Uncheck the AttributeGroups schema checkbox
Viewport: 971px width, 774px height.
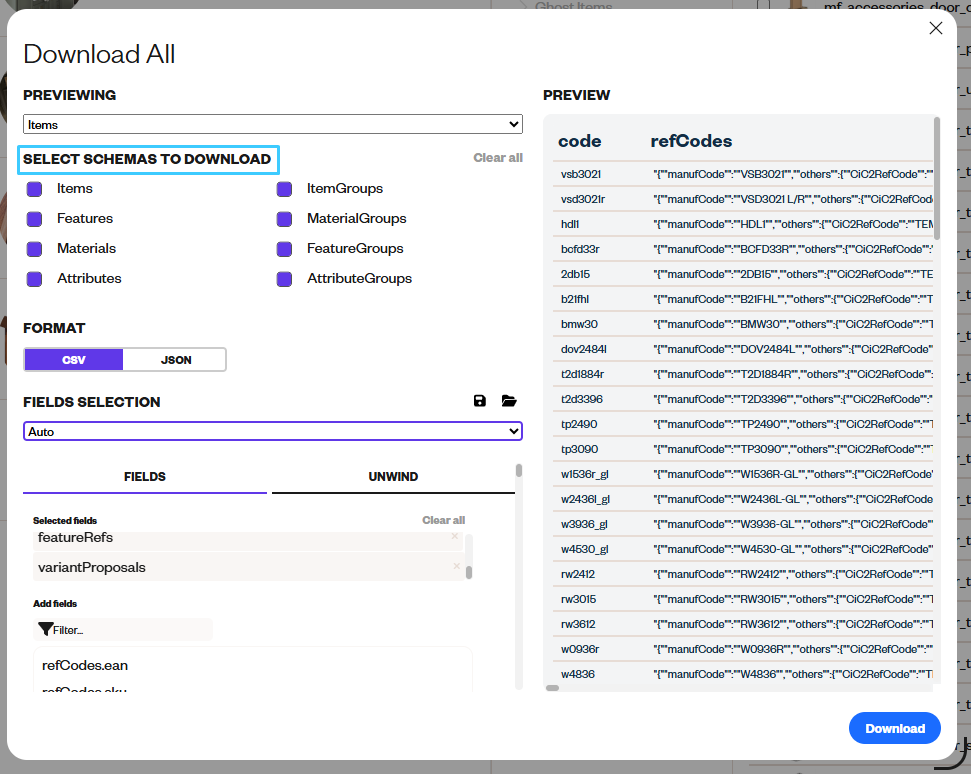(x=284, y=279)
